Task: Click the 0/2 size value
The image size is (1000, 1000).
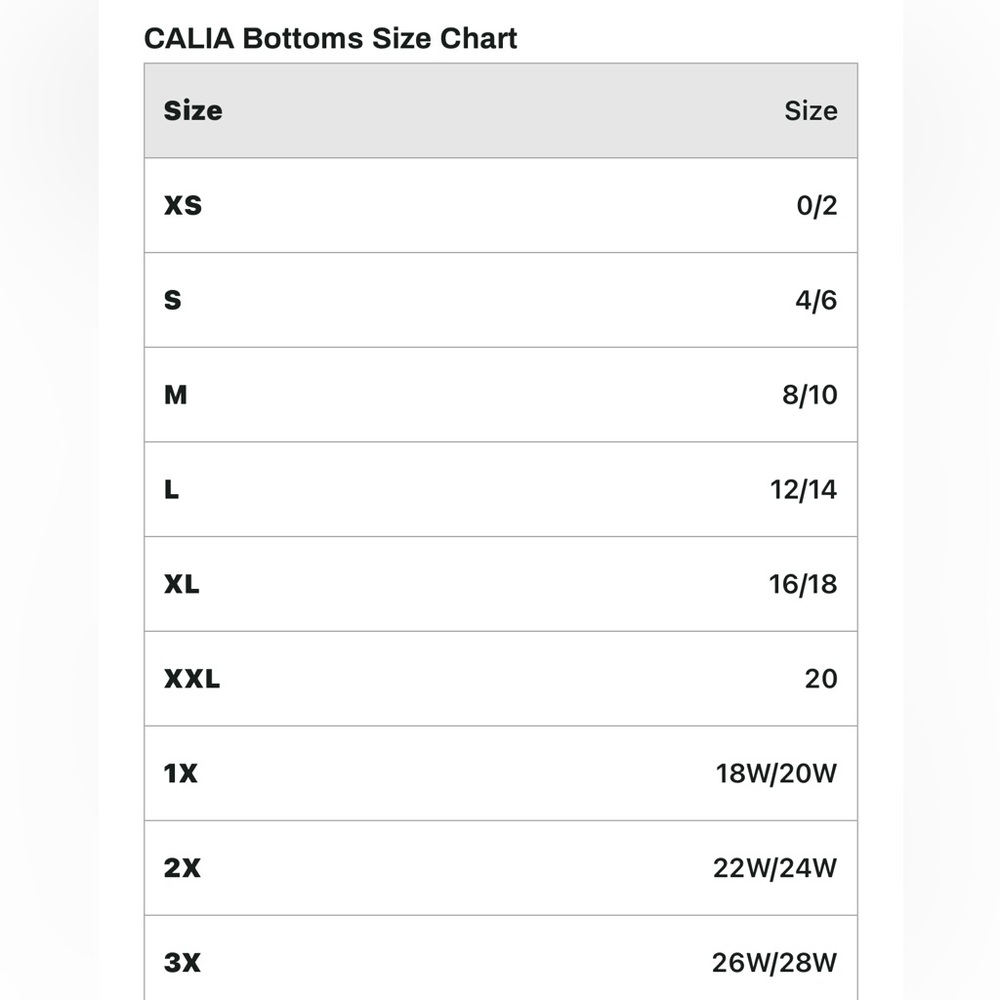Action: tap(817, 206)
